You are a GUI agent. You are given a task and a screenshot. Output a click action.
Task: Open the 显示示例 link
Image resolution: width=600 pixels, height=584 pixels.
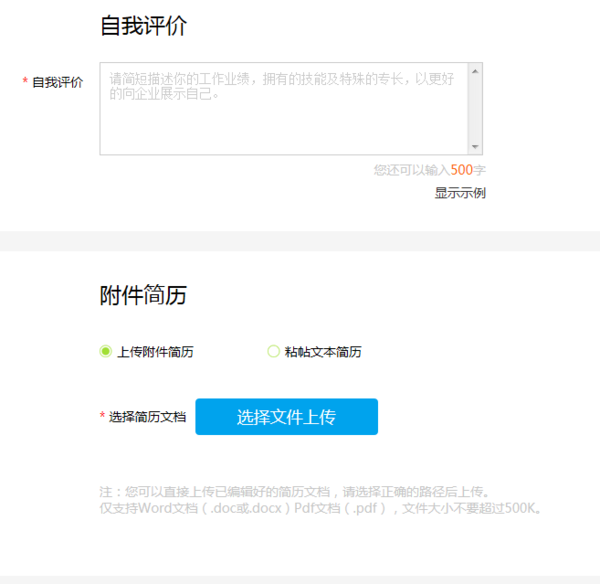tap(460, 193)
